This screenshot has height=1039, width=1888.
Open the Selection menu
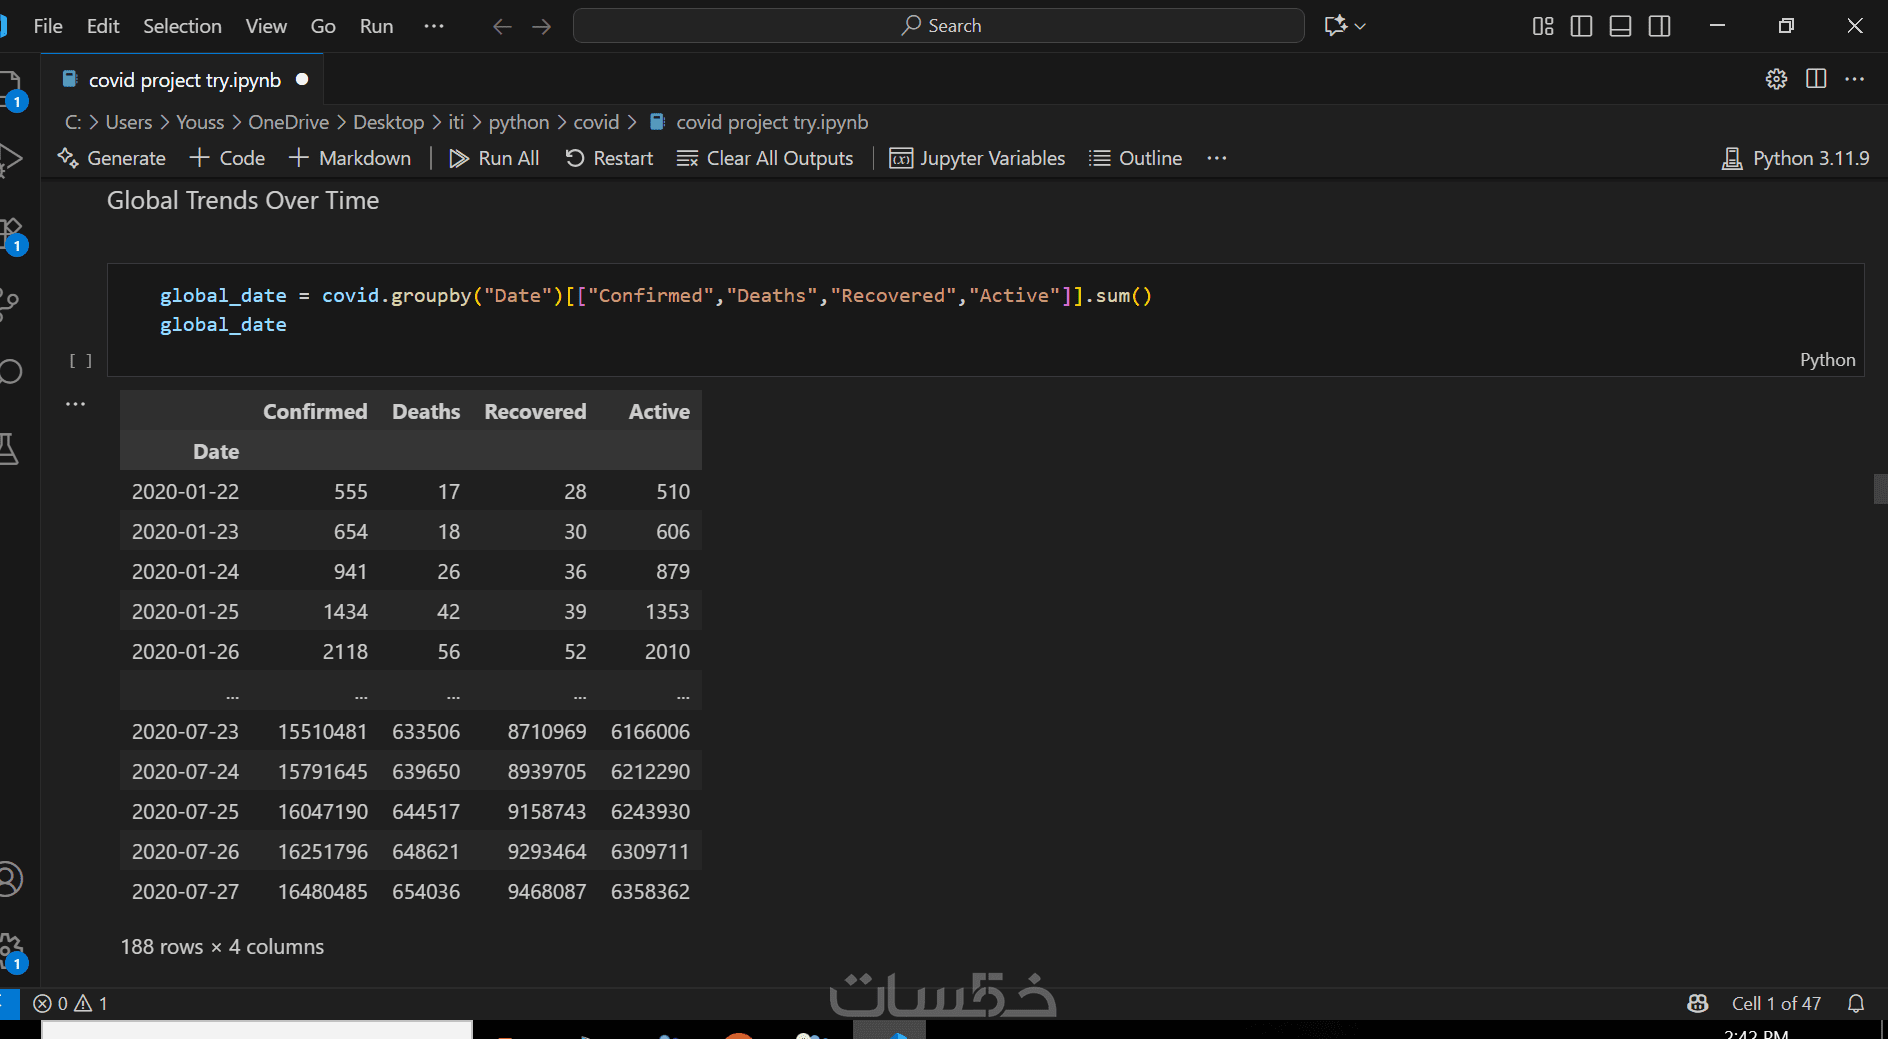point(182,26)
